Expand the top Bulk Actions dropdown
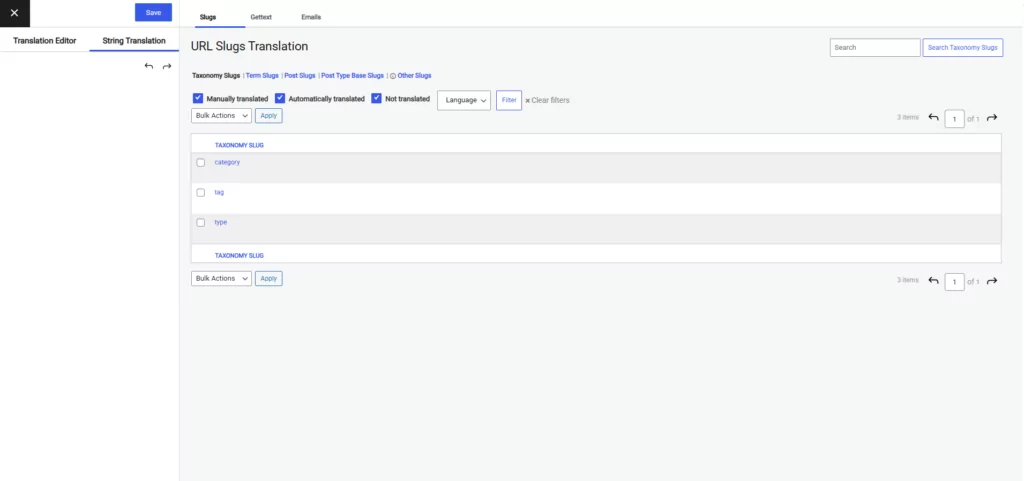1024x481 pixels. [221, 116]
